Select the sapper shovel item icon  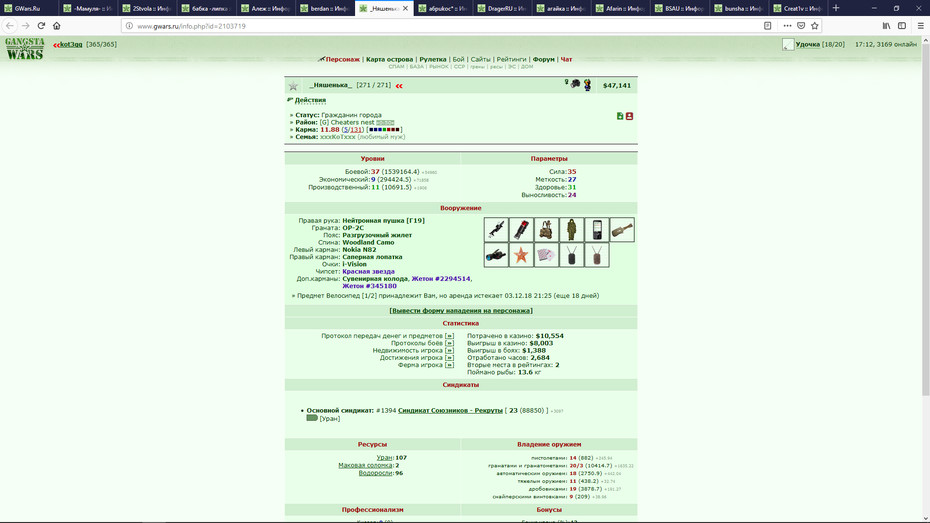tap(622, 229)
